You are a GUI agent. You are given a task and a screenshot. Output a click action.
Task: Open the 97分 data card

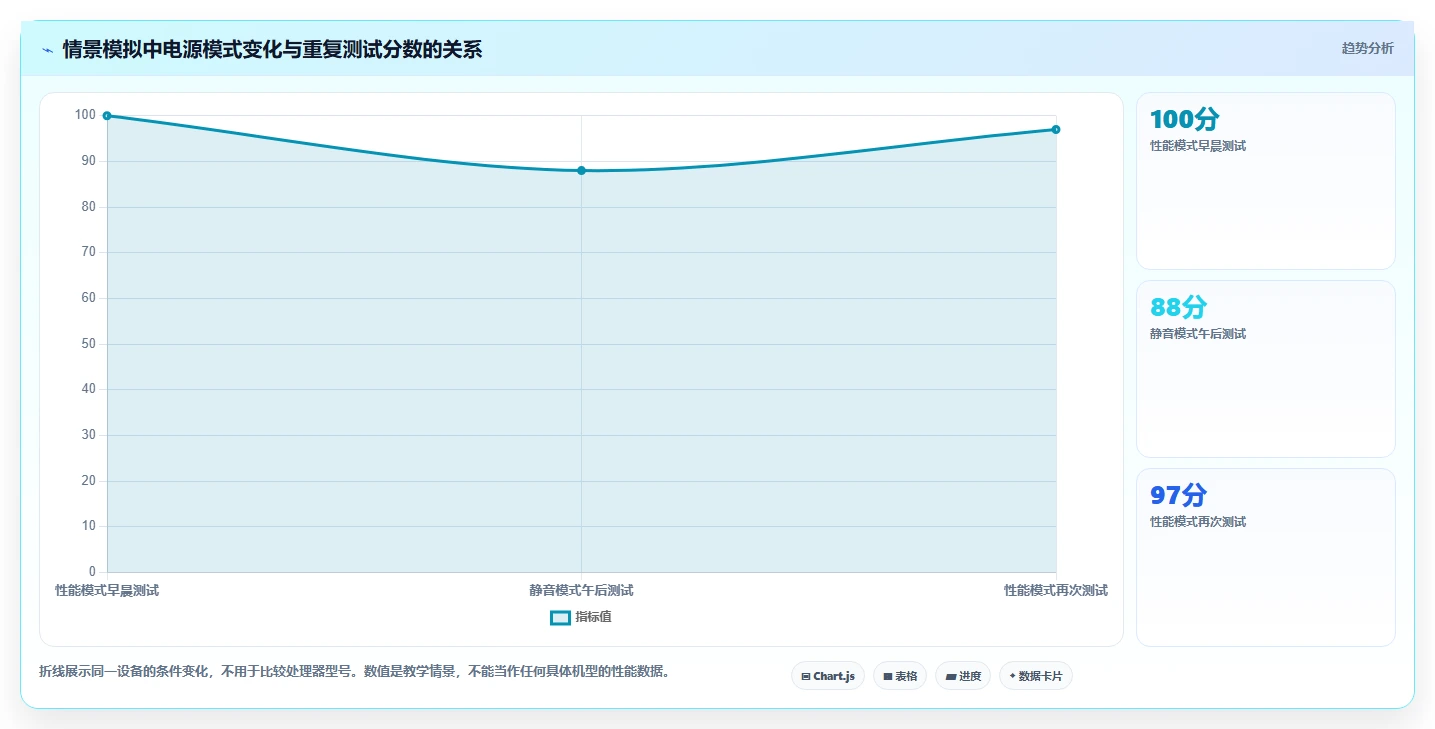(1265, 557)
